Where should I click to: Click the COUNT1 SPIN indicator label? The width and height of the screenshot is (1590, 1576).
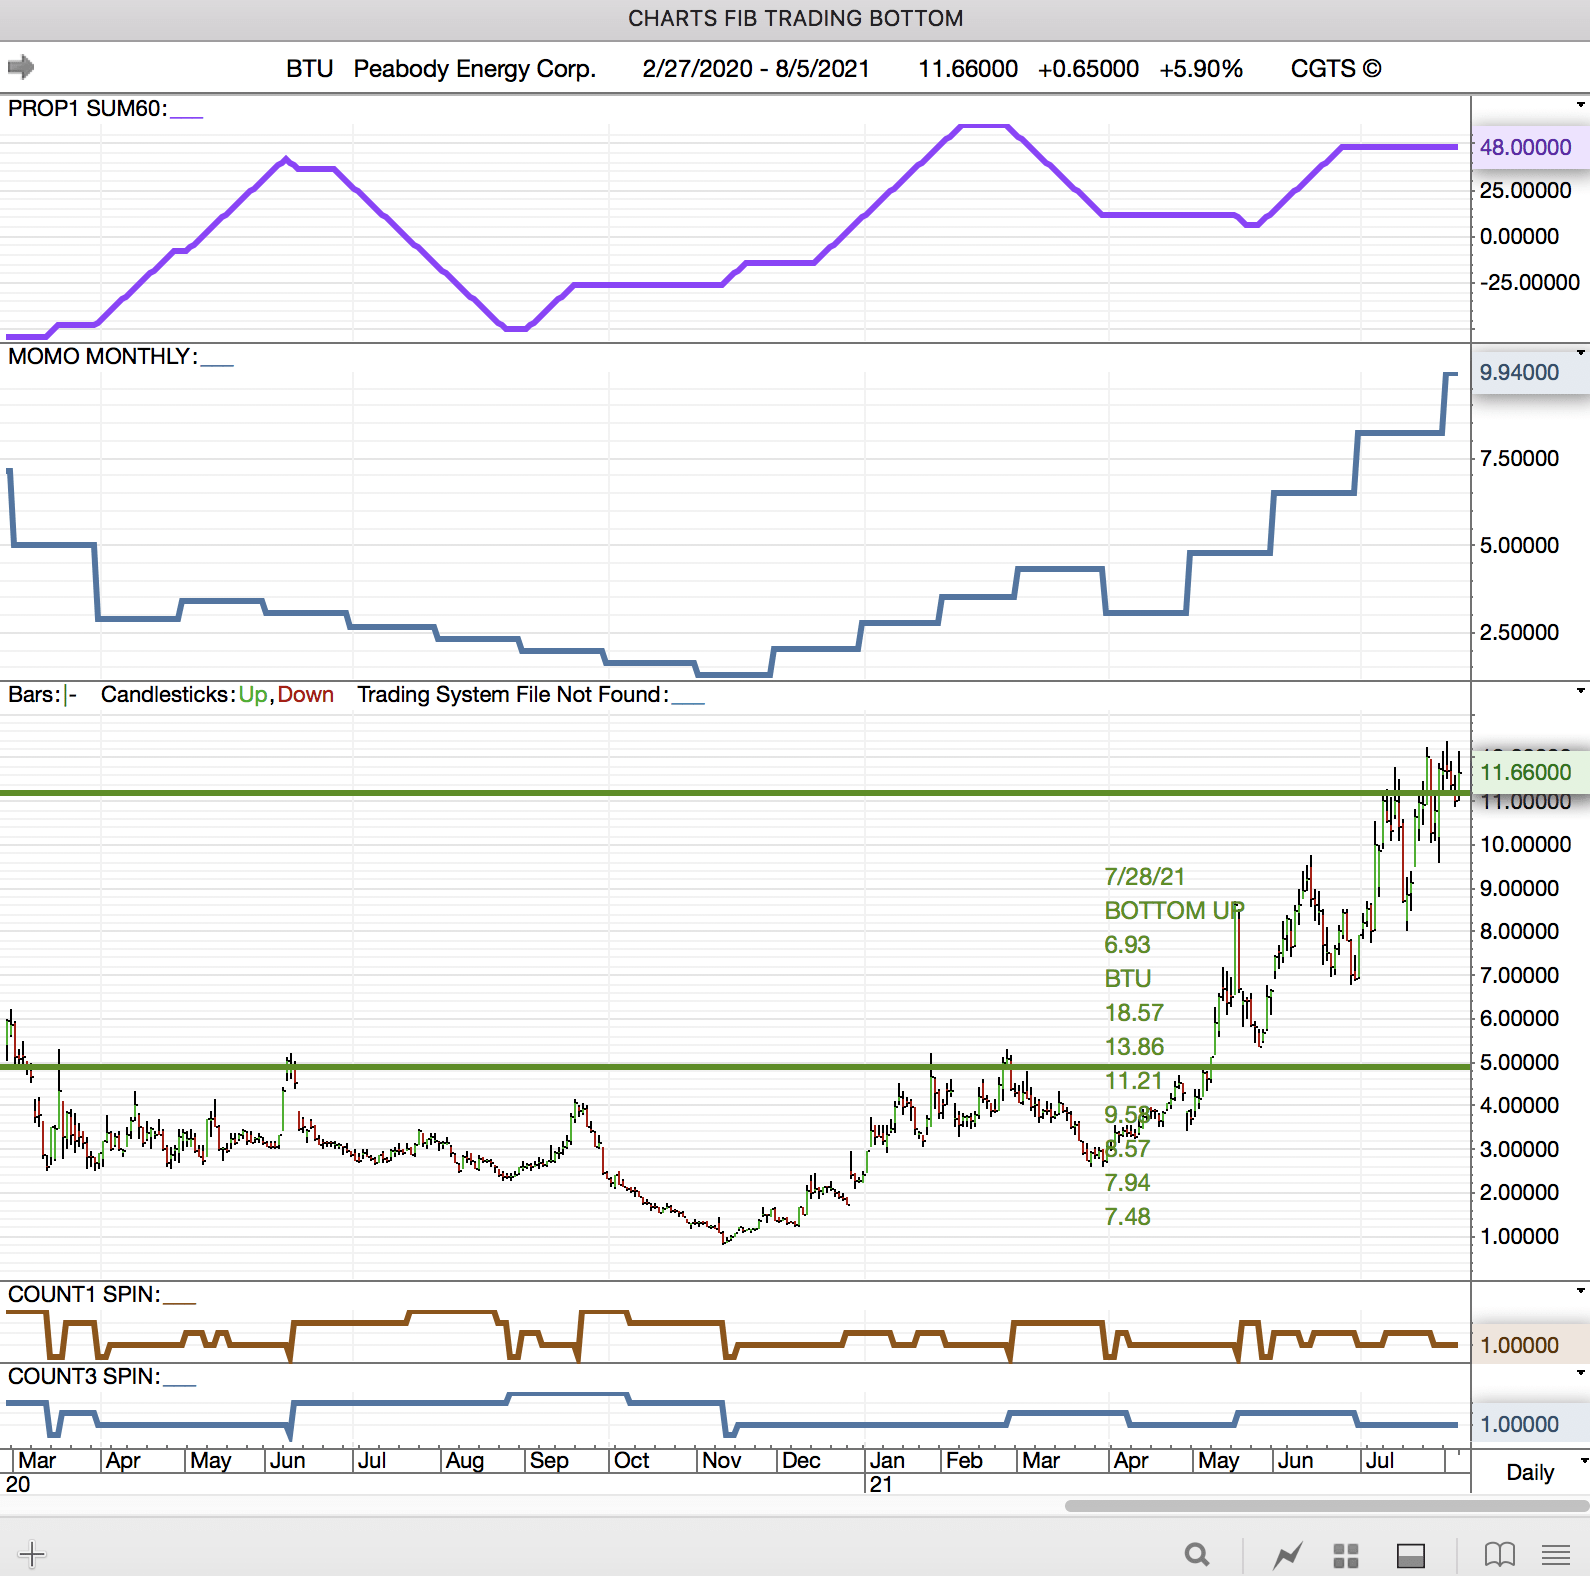pos(84,1294)
